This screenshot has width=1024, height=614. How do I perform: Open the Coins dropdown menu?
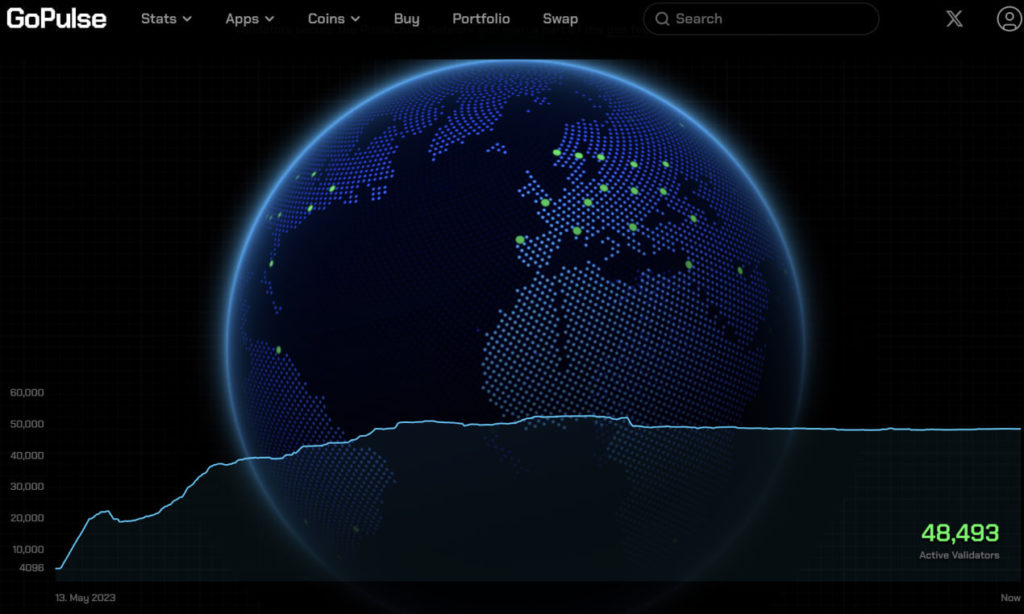click(x=334, y=19)
